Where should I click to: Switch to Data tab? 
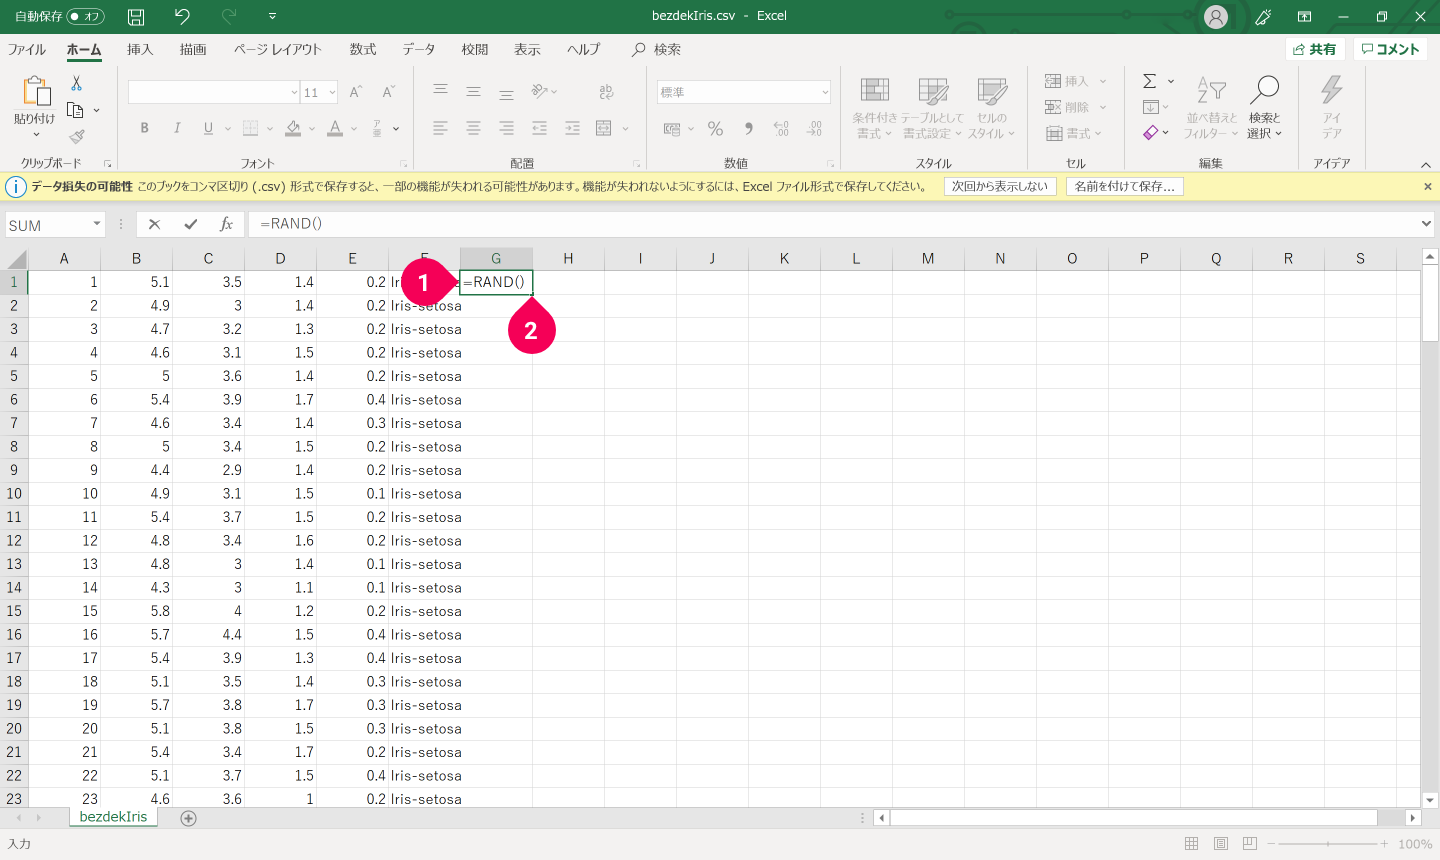(x=419, y=49)
